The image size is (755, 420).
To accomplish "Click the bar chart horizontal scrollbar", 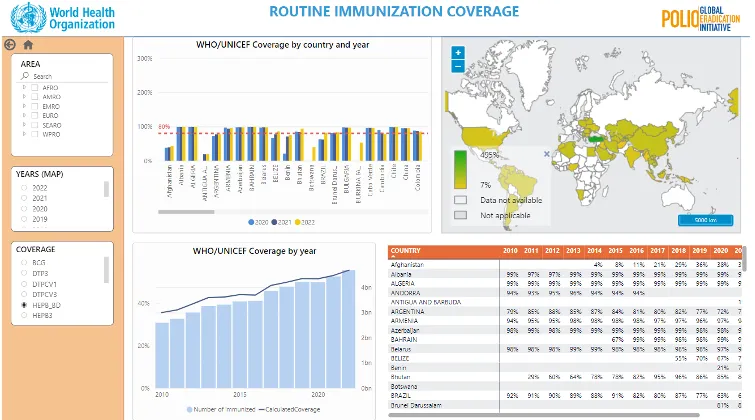I will click(x=186, y=212).
